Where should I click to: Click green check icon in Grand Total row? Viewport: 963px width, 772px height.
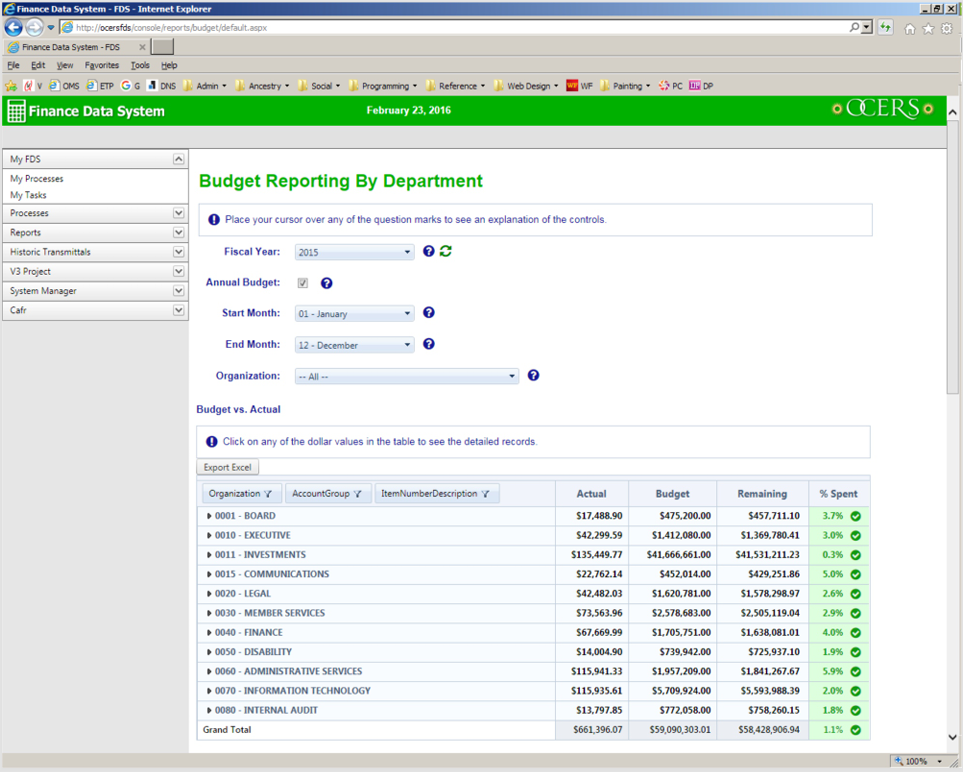(x=856, y=730)
